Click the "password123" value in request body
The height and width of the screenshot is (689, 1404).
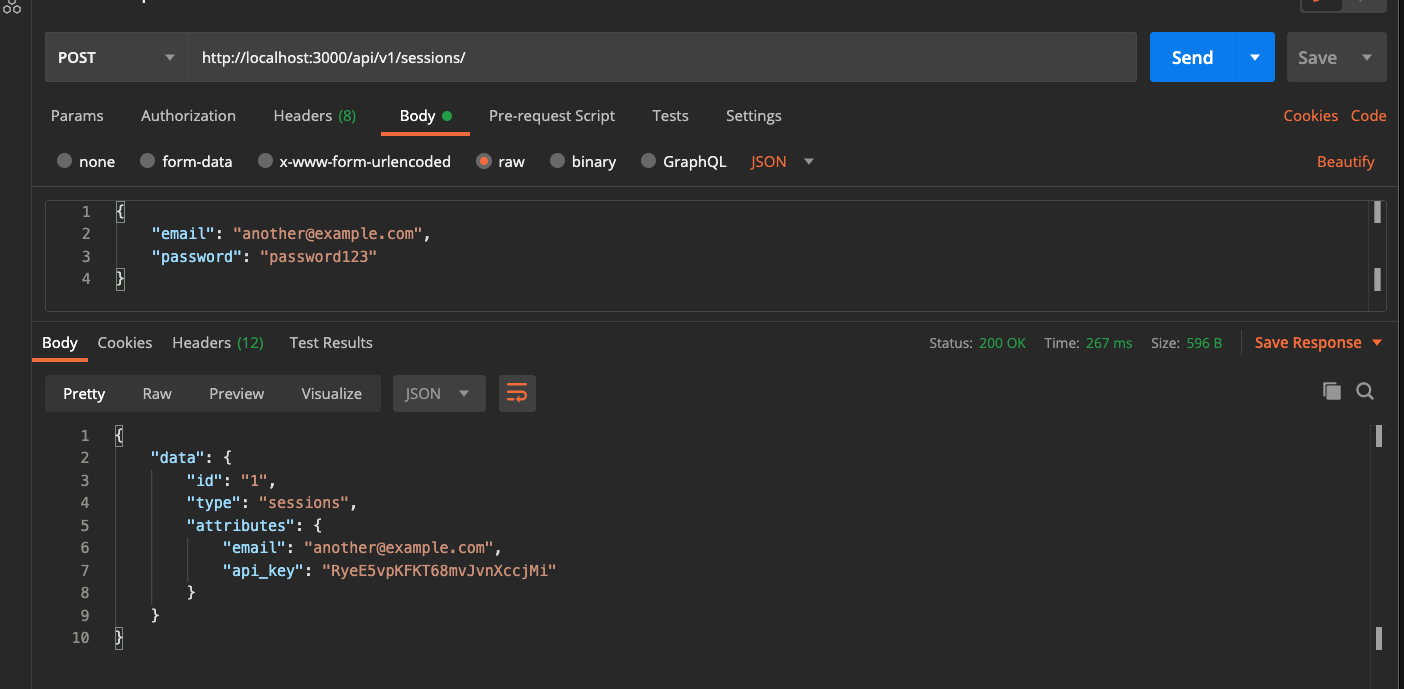point(318,256)
